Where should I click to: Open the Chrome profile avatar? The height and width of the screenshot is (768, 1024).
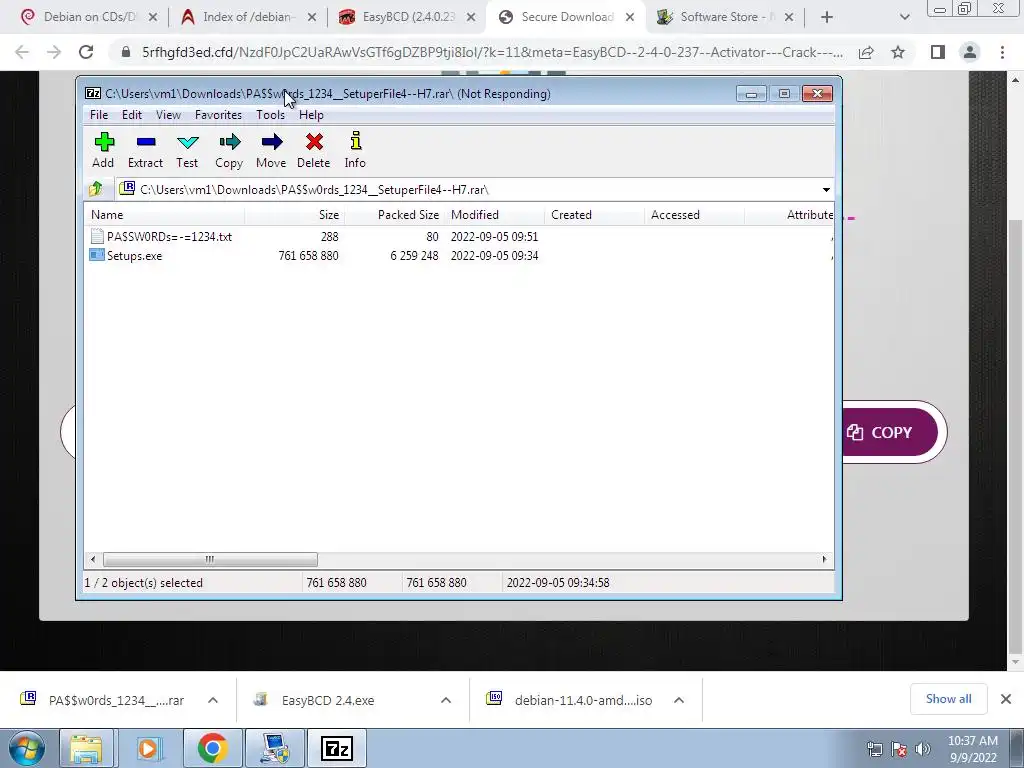pyautogui.click(x=970, y=52)
